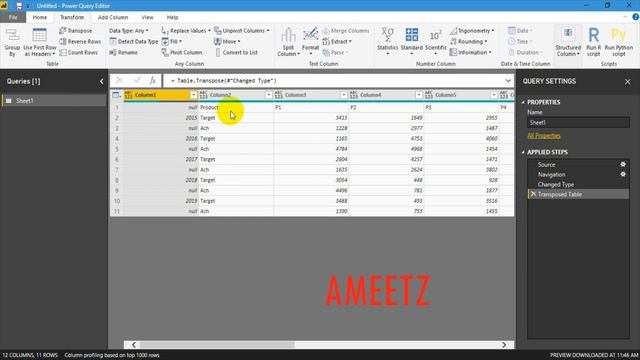Click Merge Columns

[x=345, y=31]
